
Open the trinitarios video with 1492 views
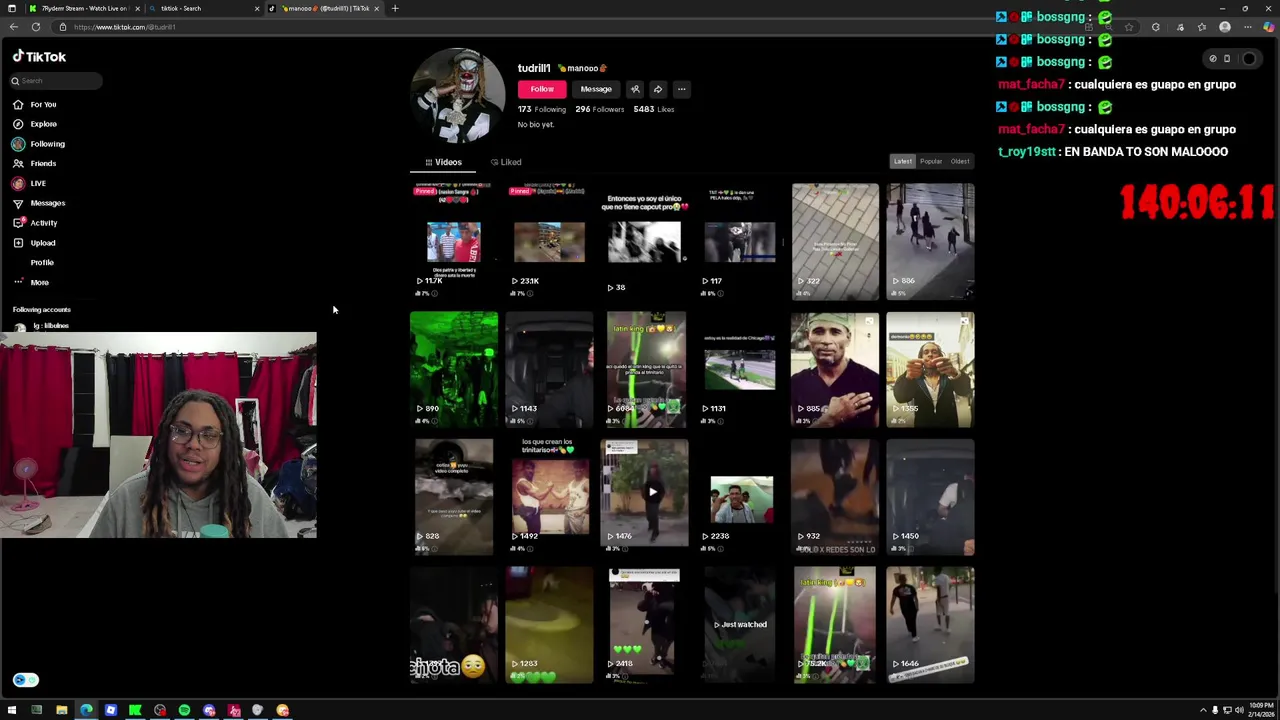pos(549,497)
